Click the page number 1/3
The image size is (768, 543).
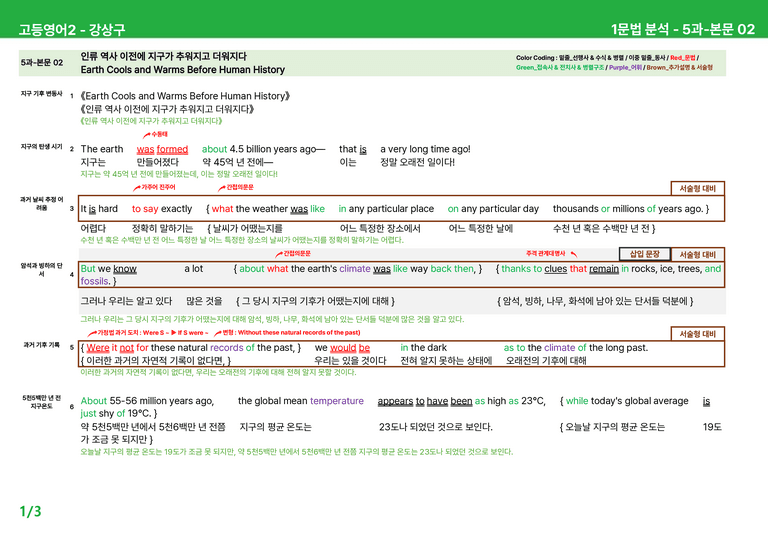[30, 512]
